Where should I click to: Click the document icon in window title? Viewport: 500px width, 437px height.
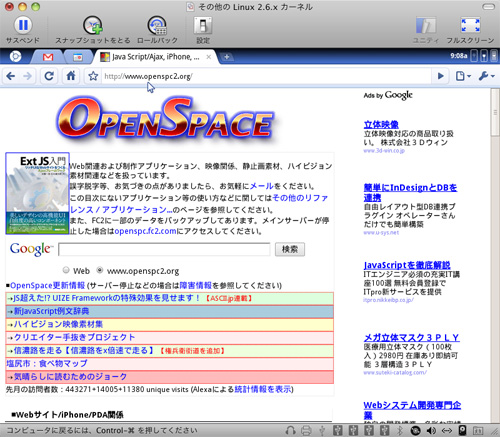pyautogui.click(x=190, y=7)
